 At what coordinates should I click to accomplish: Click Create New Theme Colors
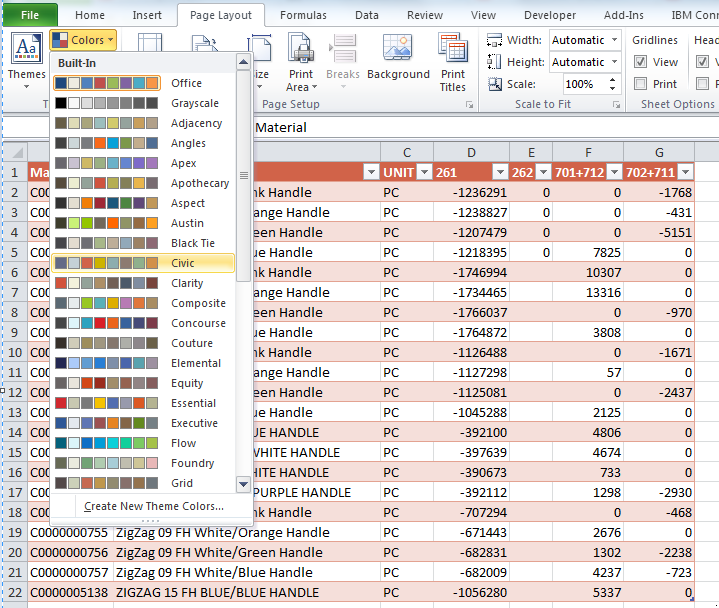coord(154,506)
